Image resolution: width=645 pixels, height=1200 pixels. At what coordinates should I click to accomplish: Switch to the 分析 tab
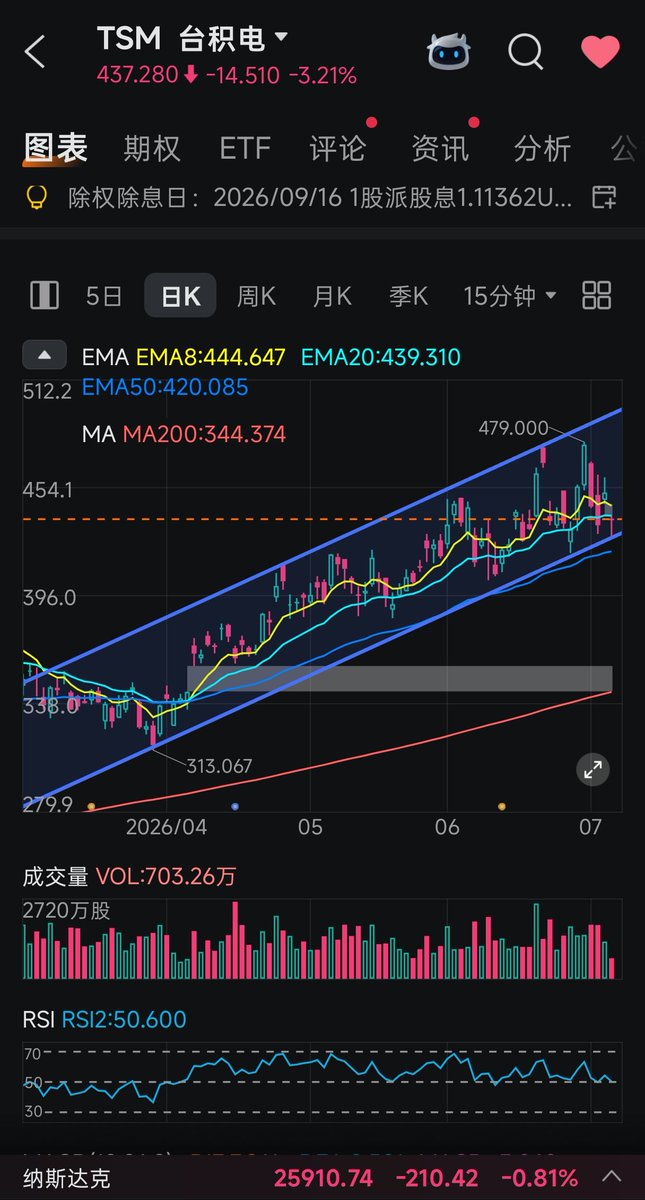pos(542,149)
